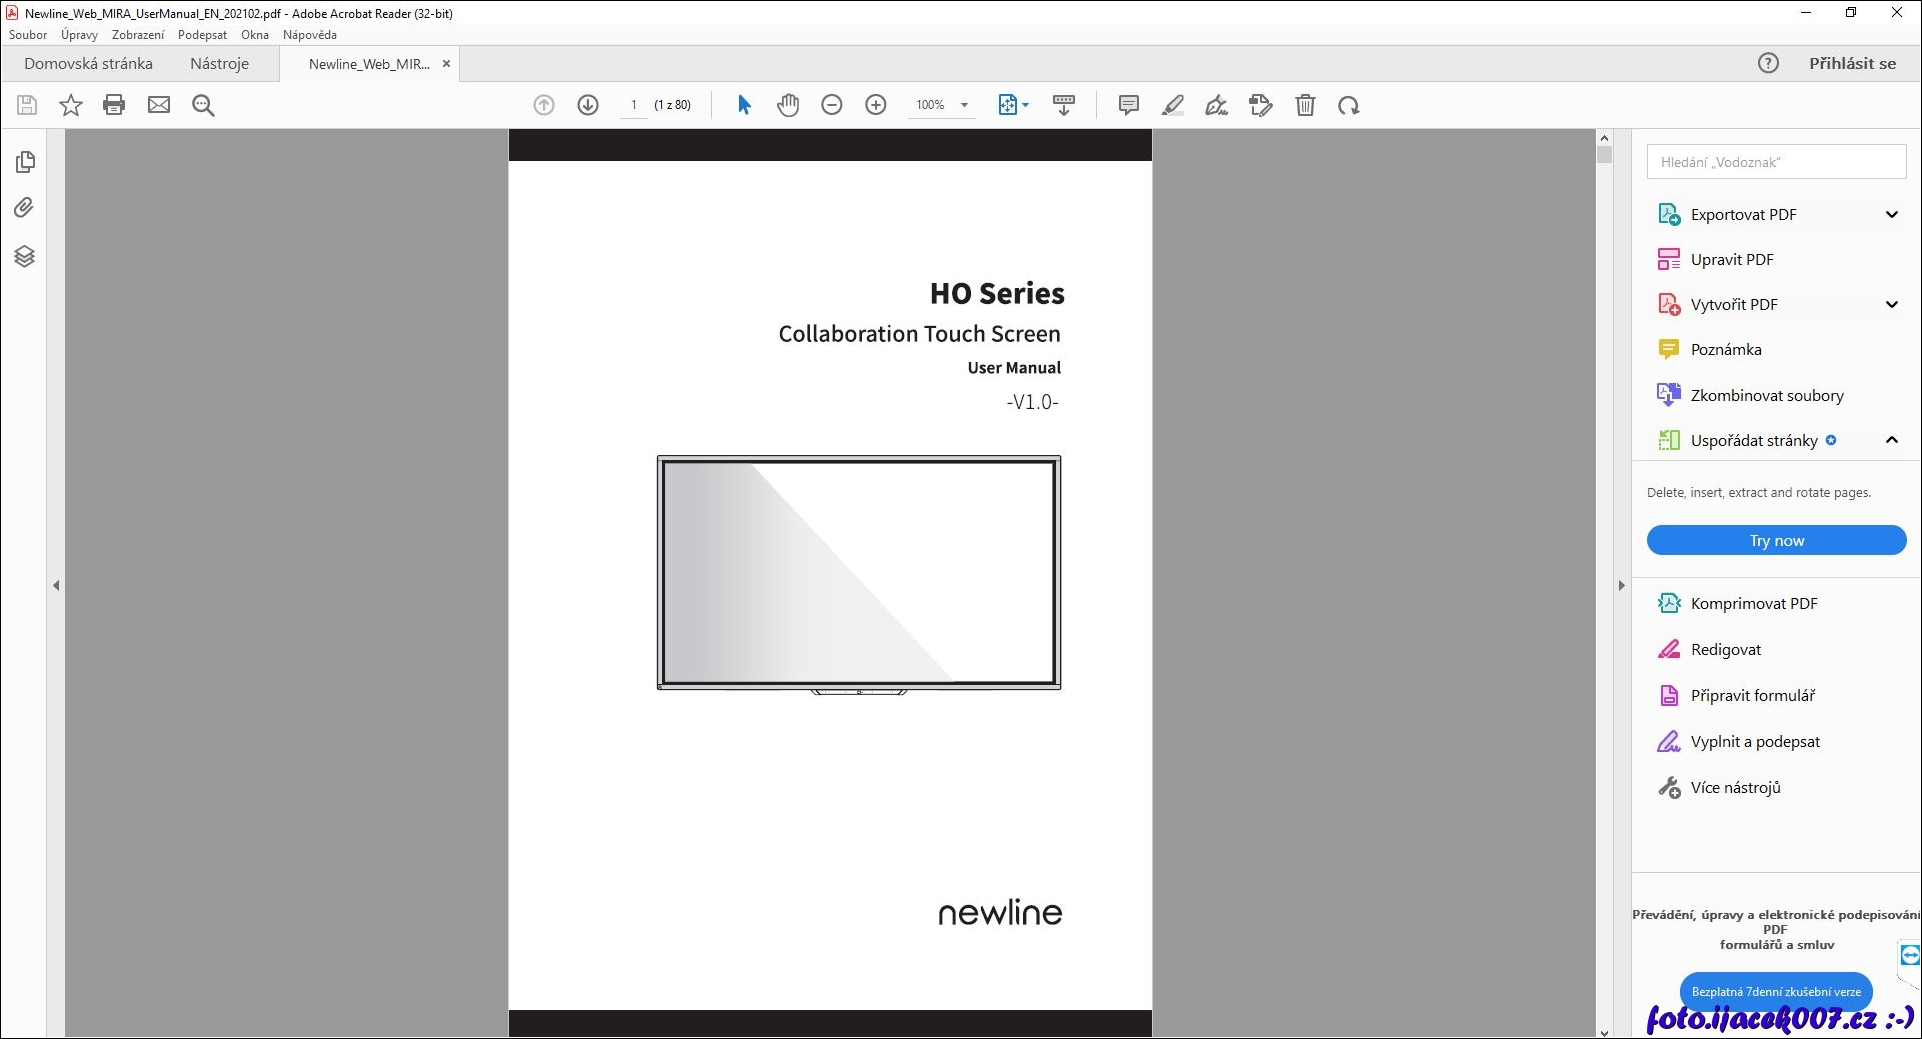
Task: Open the Zobrazení menu
Action: pyautogui.click(x=138, y=35)
